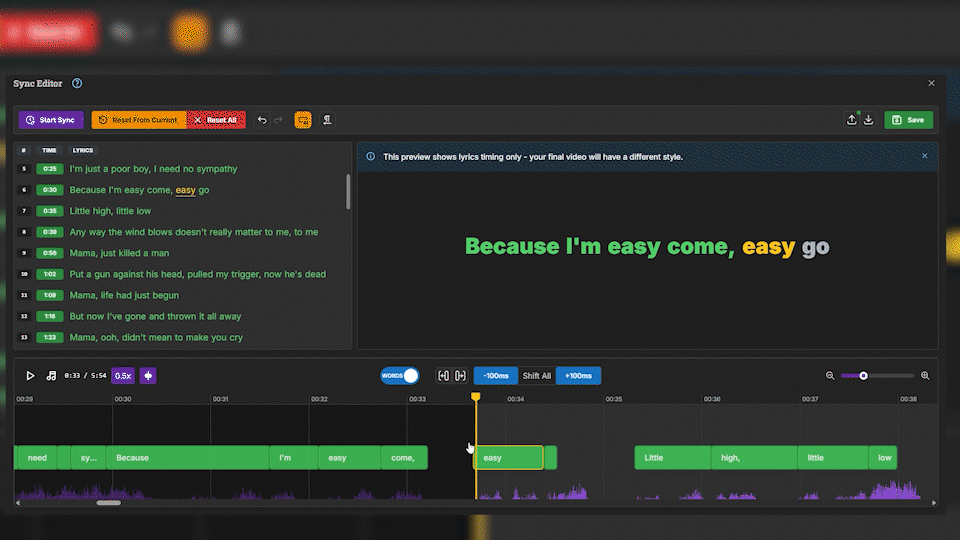This screenshot has height=540, width=960.
Task: Click Reset From Current button
Action: click(139, 120)
